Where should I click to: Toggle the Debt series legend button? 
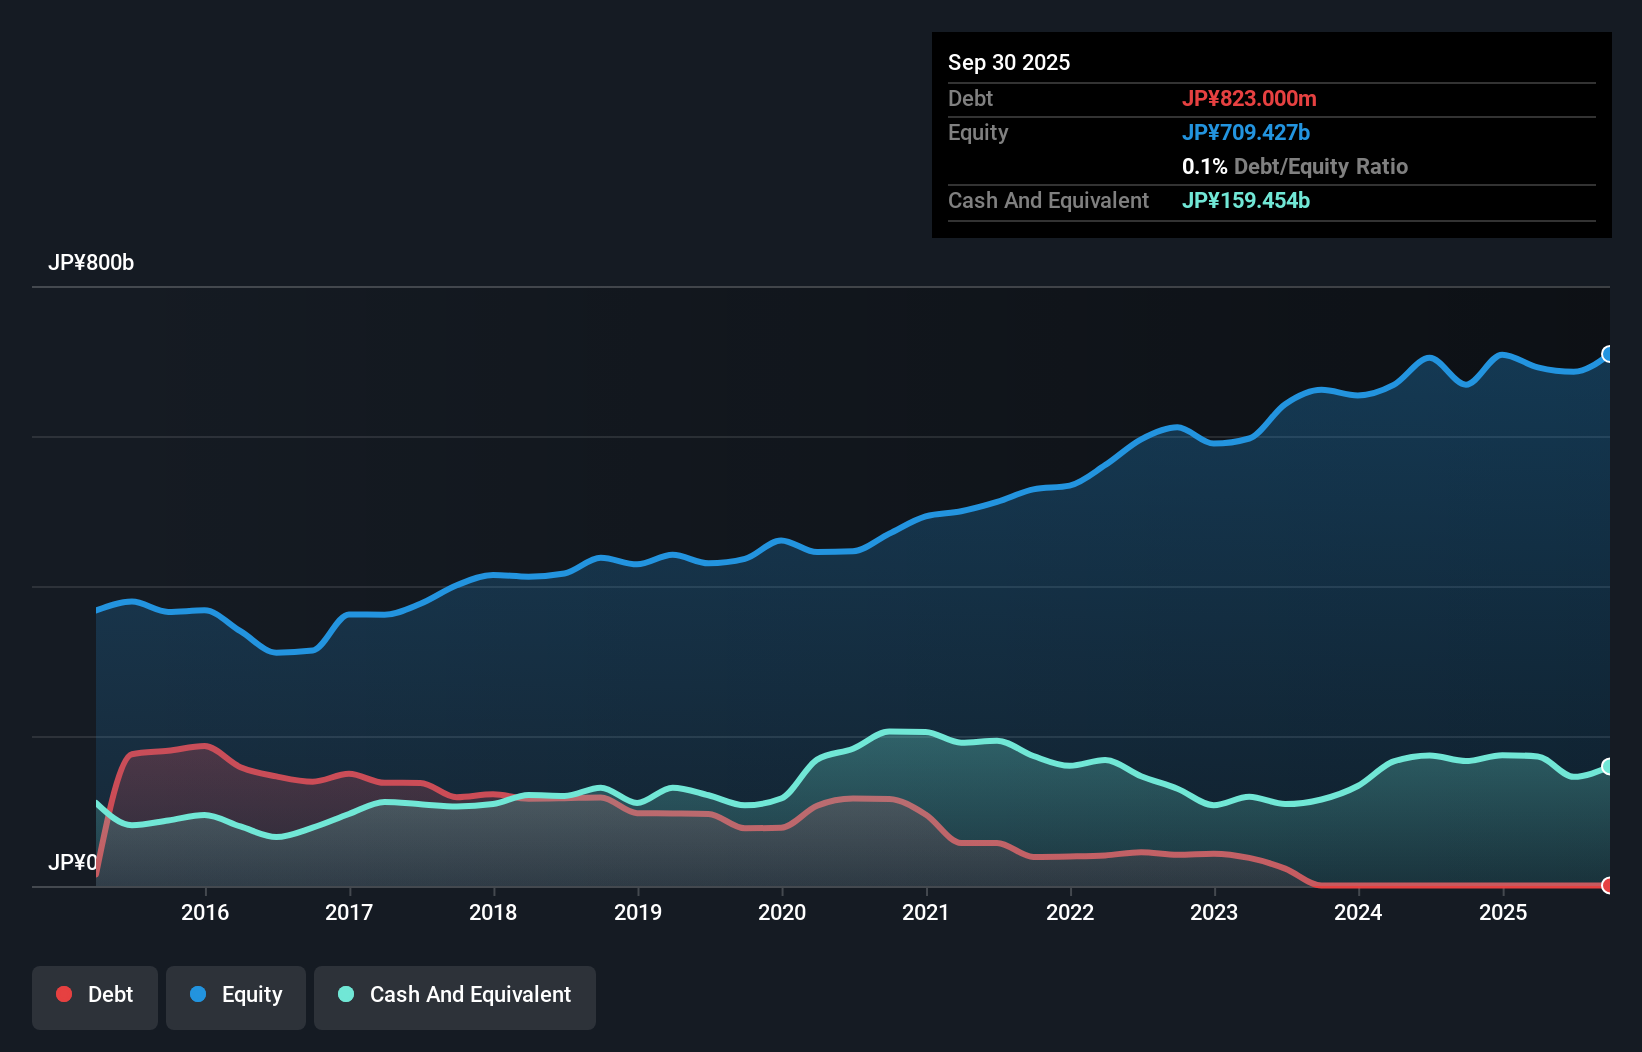click(95, 997)
